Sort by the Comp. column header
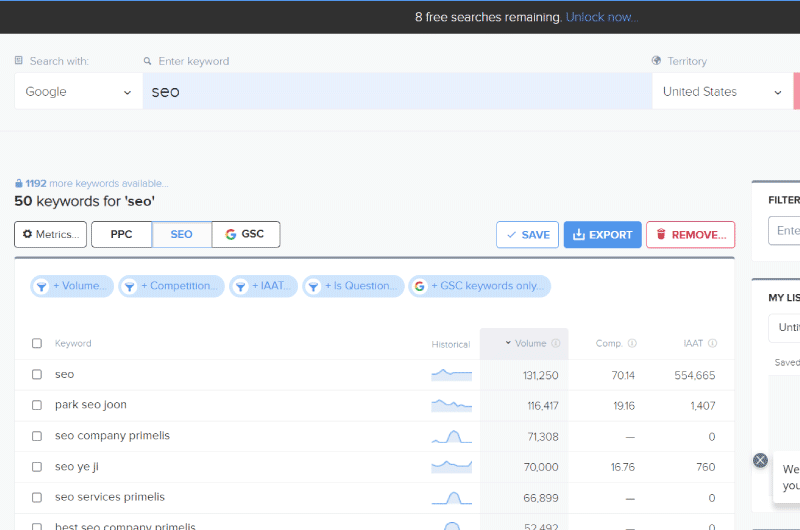 pos(609,343)
